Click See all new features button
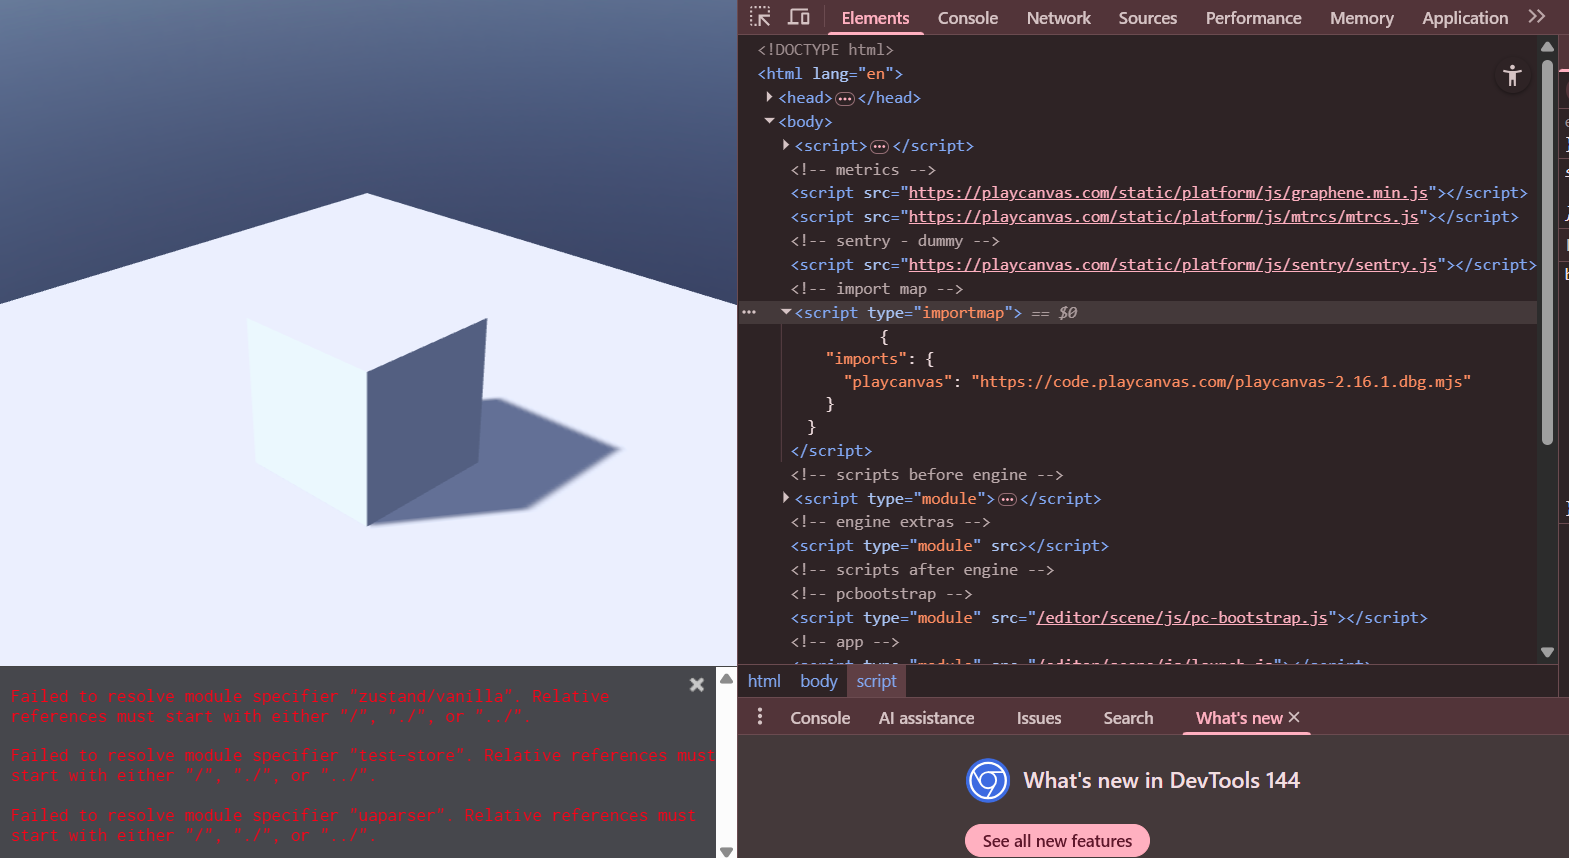1569x858 pixels. [x=1057, y=841]
